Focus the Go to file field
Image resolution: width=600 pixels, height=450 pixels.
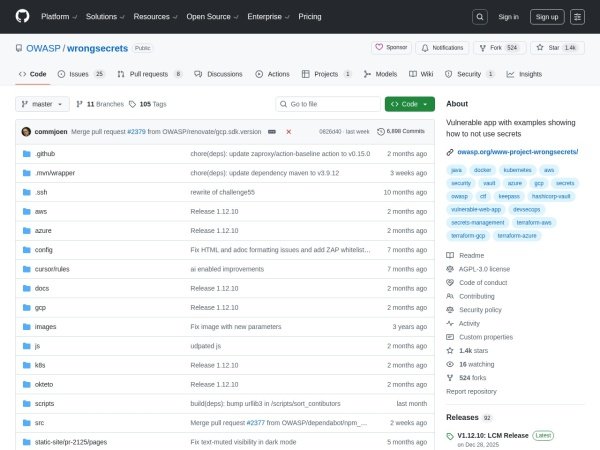[x=328, y=104]
